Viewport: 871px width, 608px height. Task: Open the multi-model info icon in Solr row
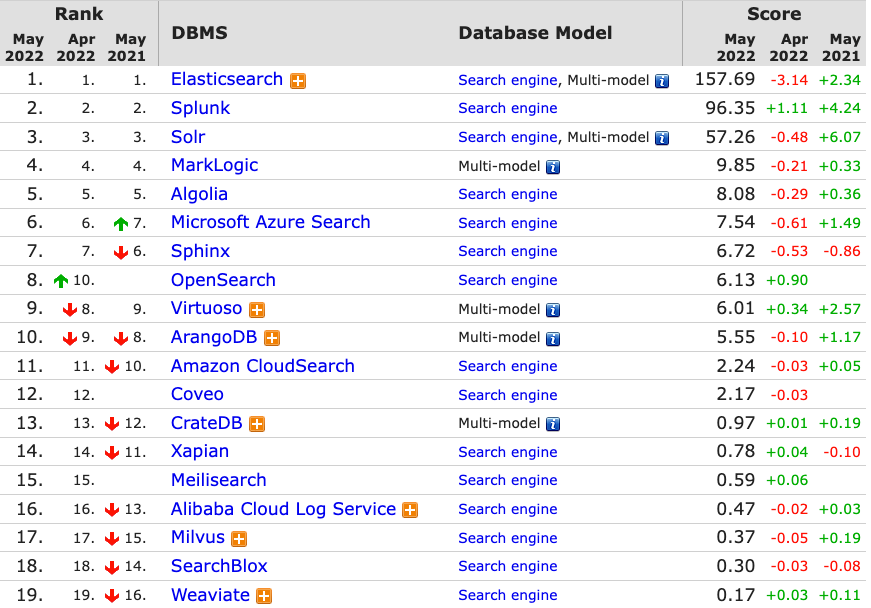662,138
